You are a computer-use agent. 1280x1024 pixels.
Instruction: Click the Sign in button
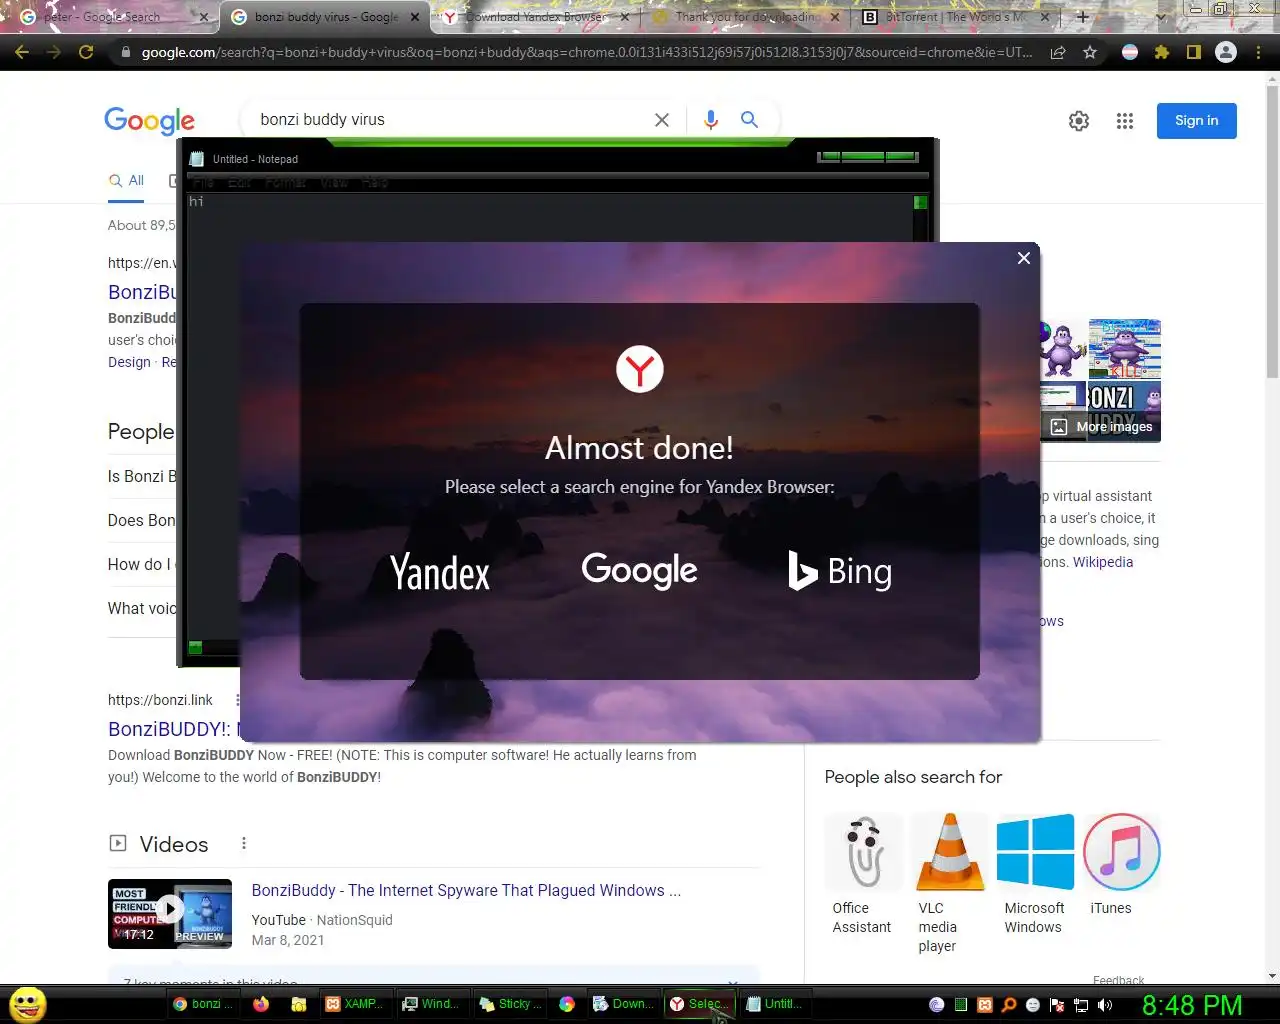1197,121
